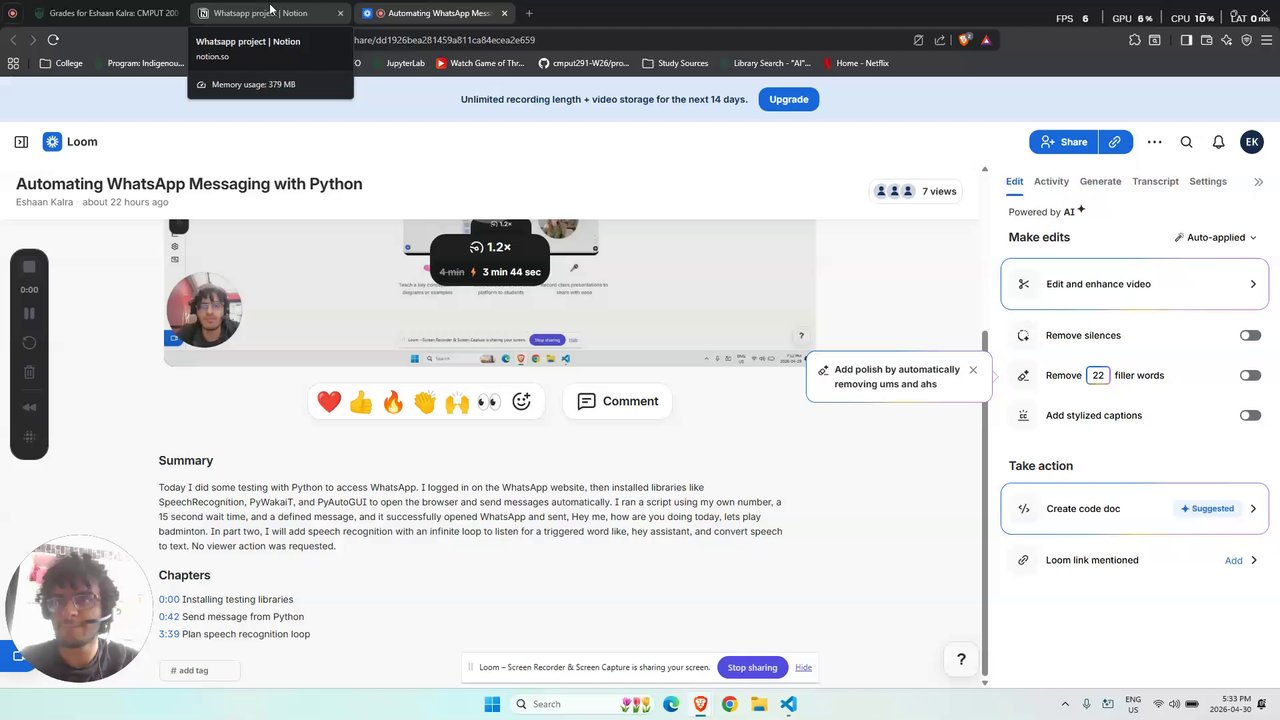
Task: Jump to chapter 0:42 Send message from Python
Action: pos(231,617)
